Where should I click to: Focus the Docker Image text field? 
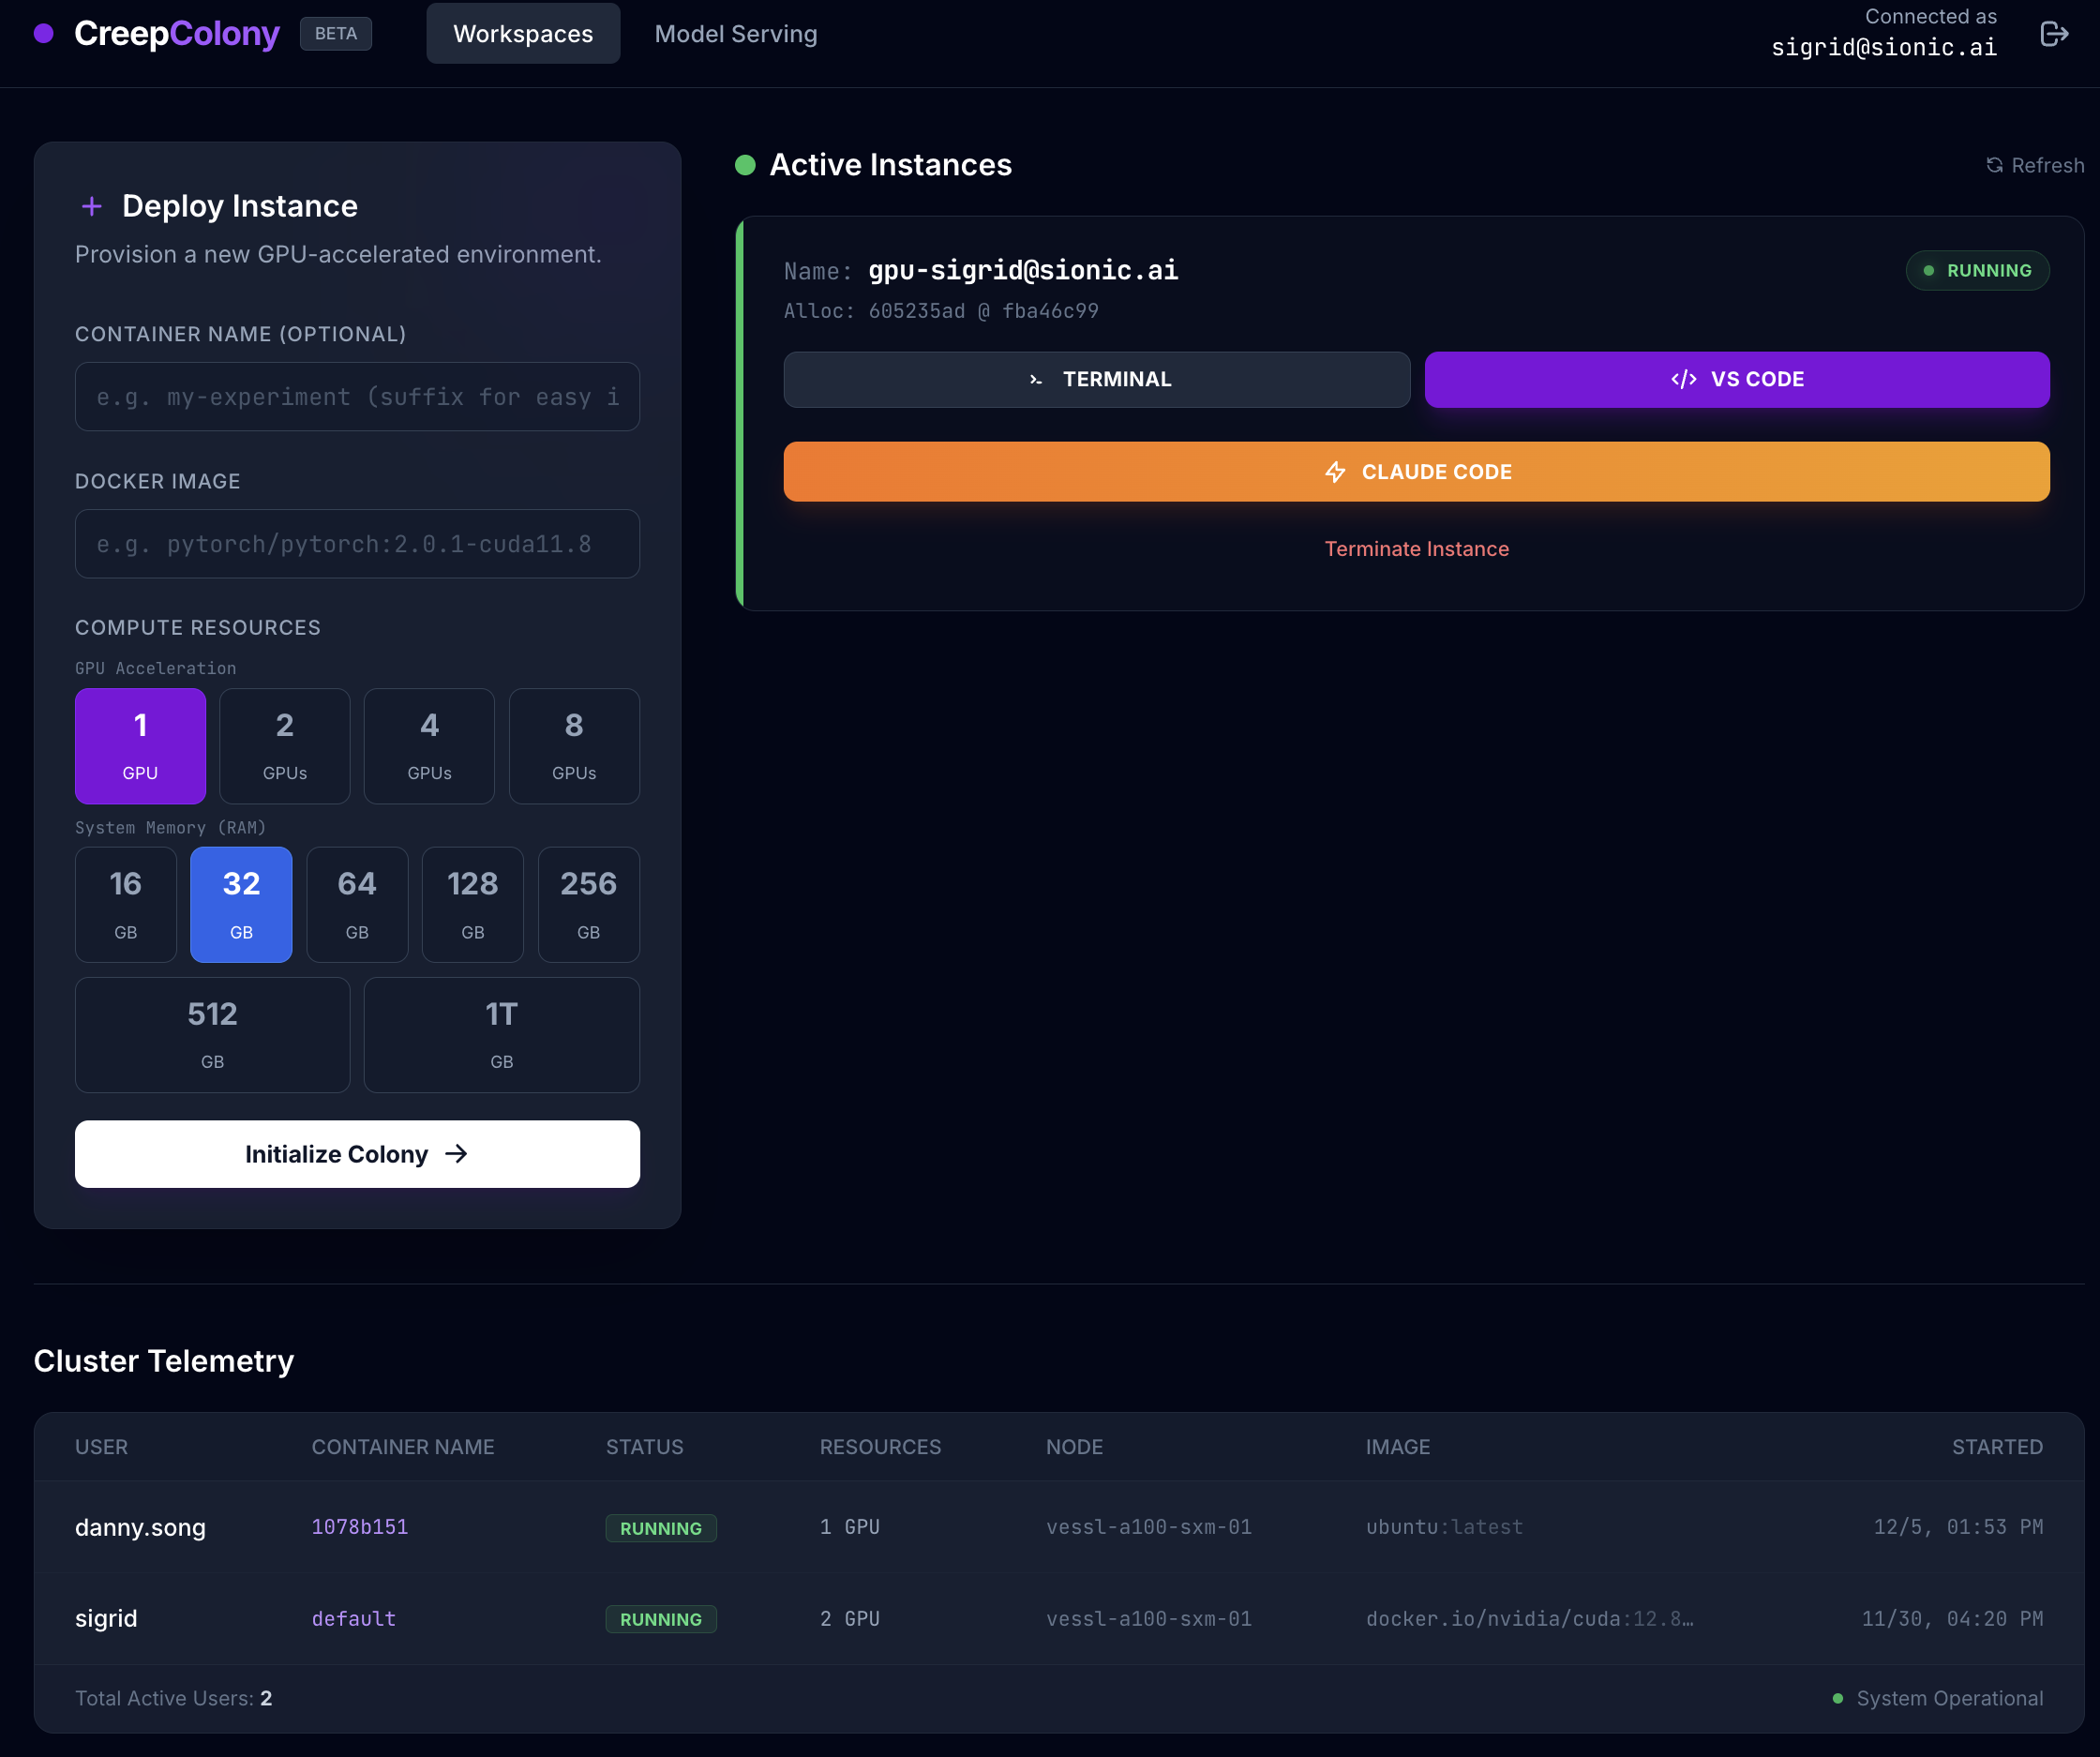pos(357,544)
